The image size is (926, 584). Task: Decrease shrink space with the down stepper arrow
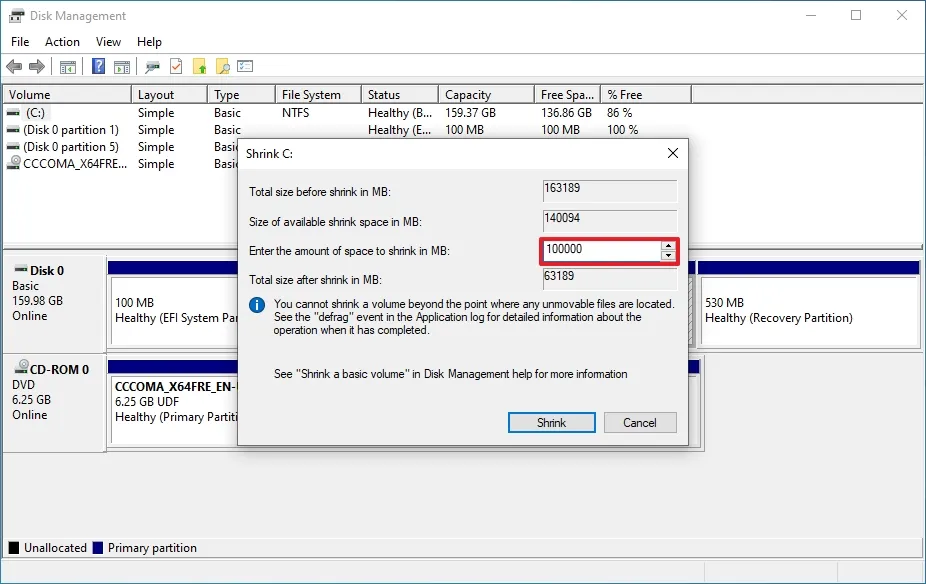click(668, 255)
